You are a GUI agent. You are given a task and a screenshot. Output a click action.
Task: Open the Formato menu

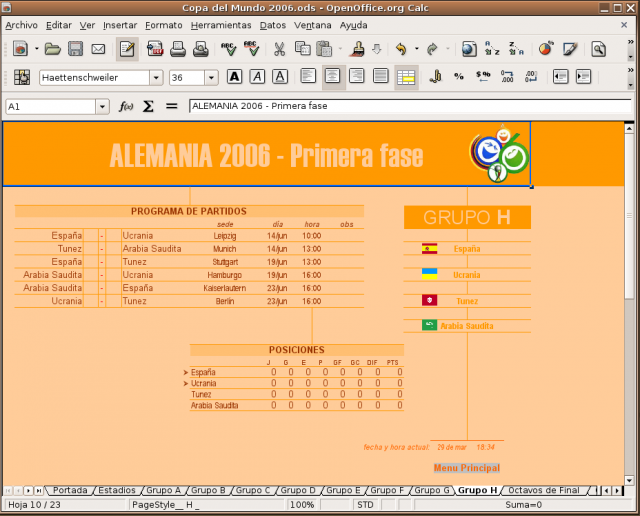[x=164, y=25]
